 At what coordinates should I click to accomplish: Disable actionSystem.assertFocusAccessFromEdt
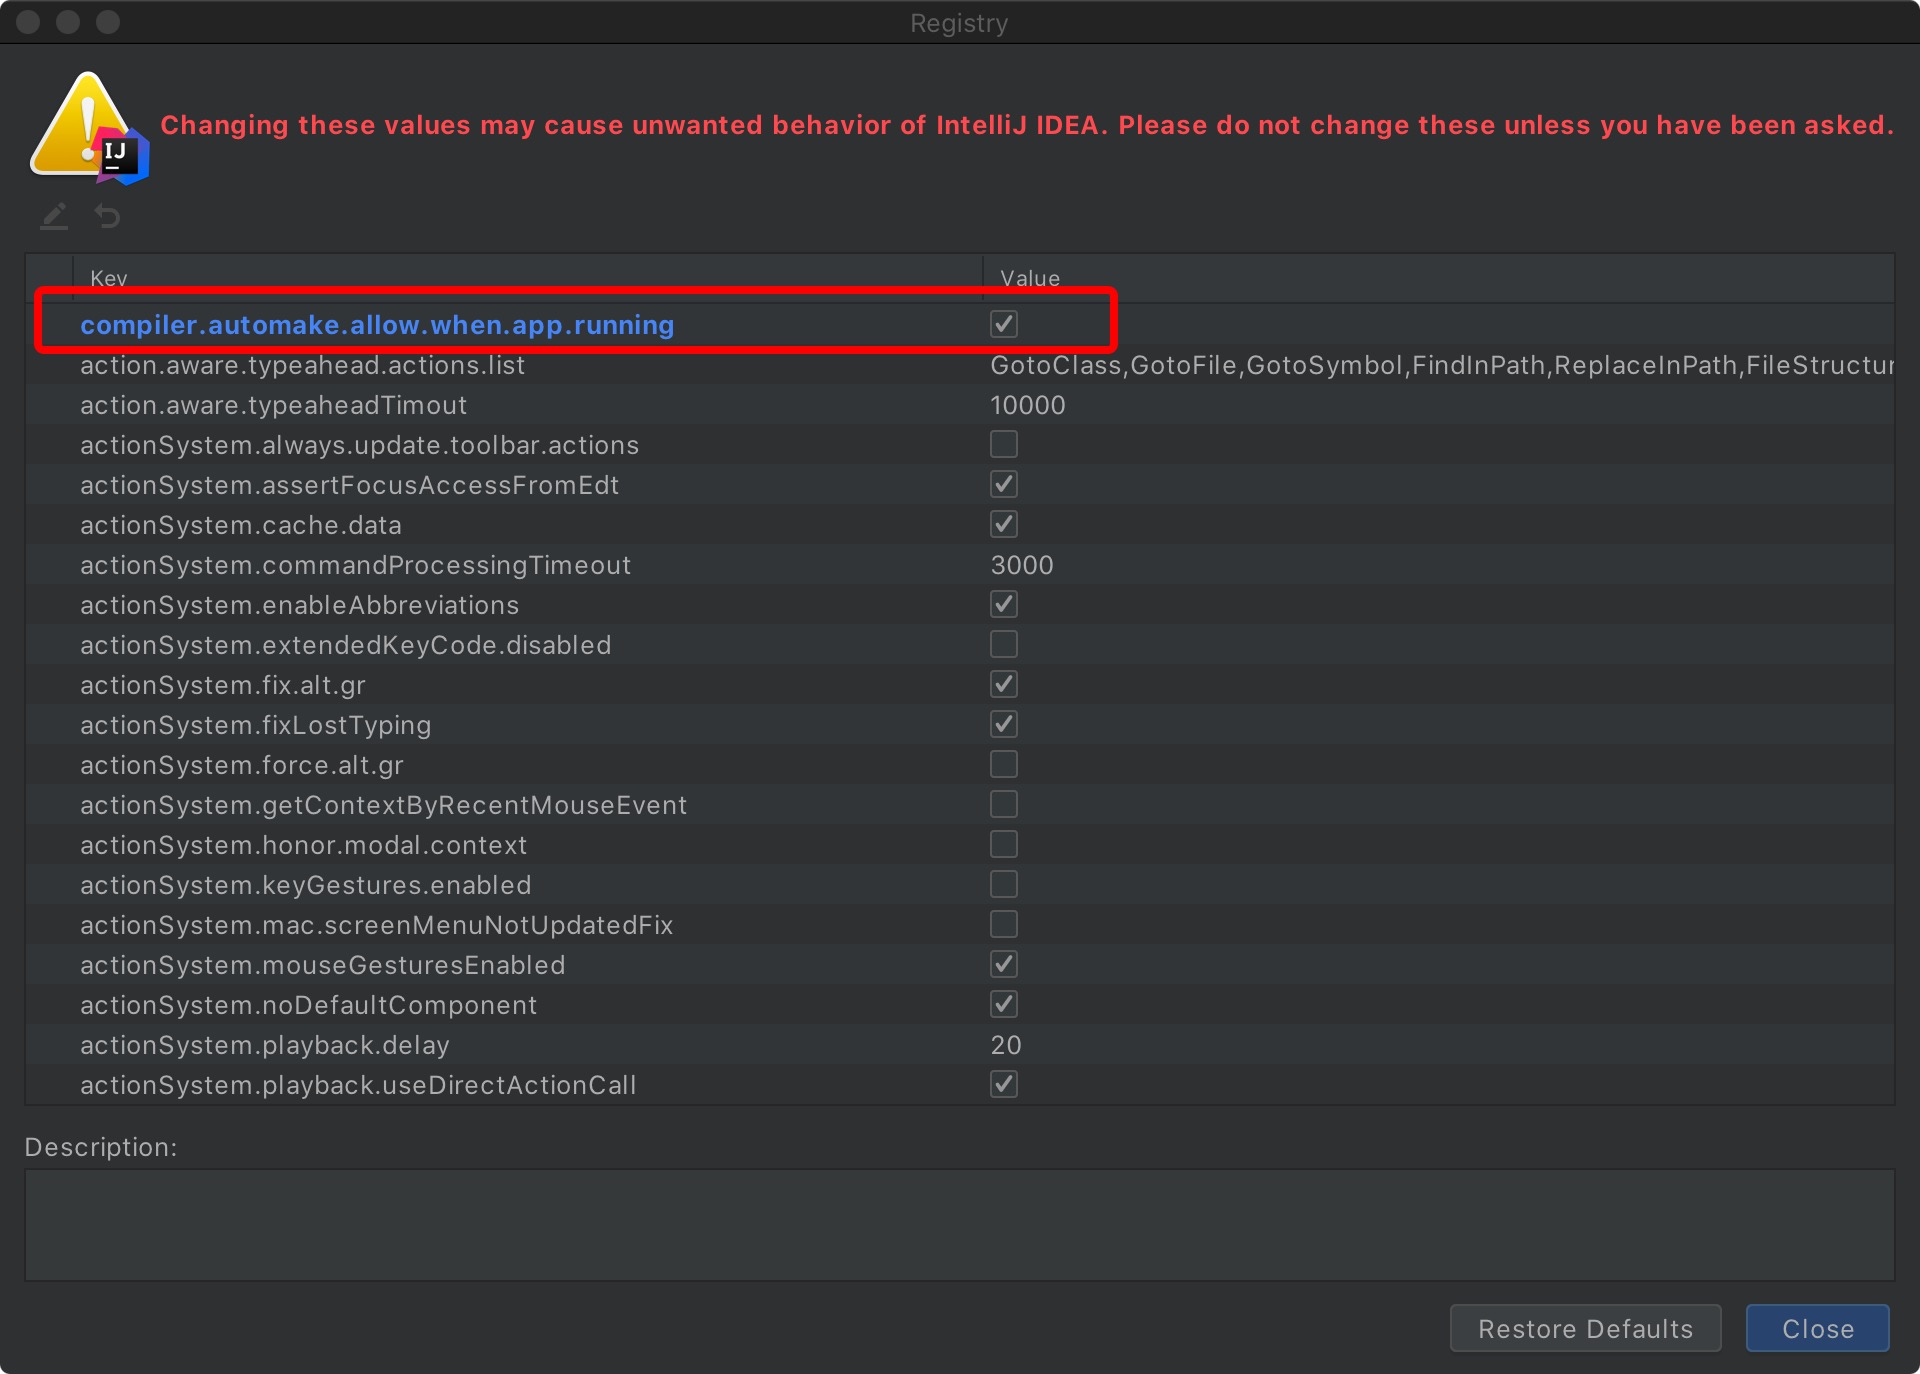point(1003,484)
